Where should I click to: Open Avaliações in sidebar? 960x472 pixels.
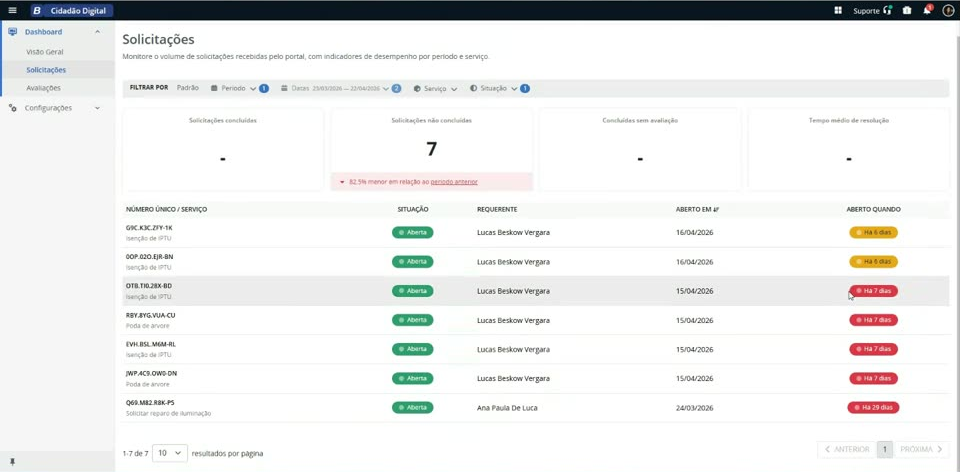pos(43,88)
